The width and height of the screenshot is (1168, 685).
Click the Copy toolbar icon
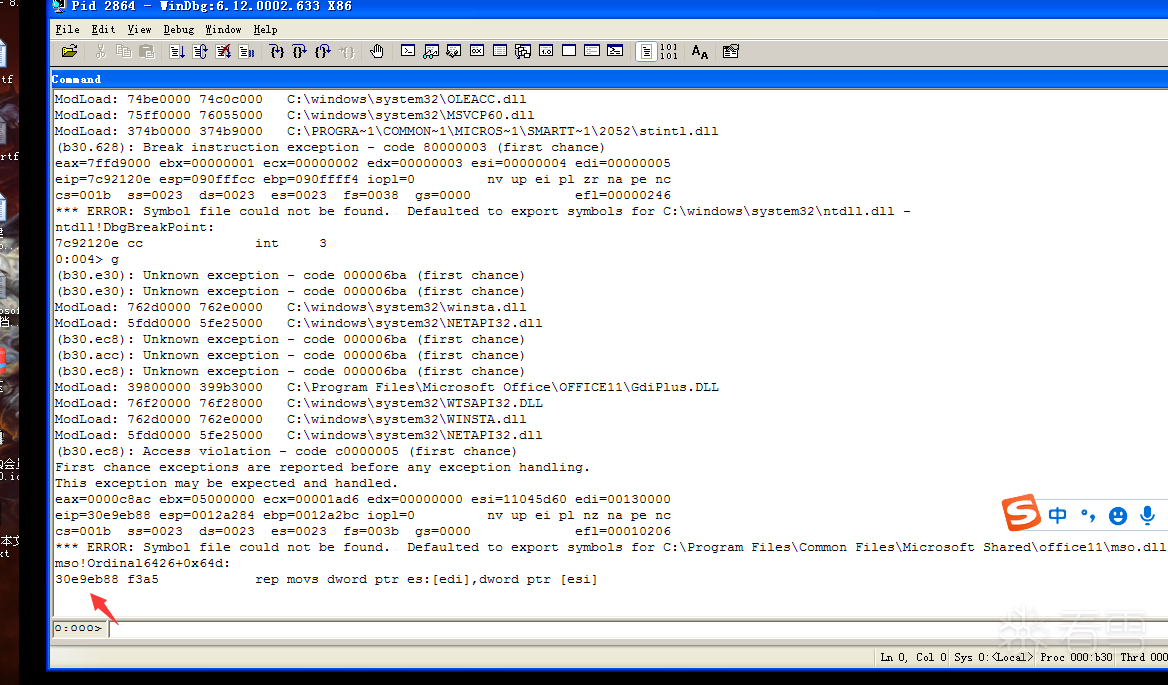coord(124,51)
